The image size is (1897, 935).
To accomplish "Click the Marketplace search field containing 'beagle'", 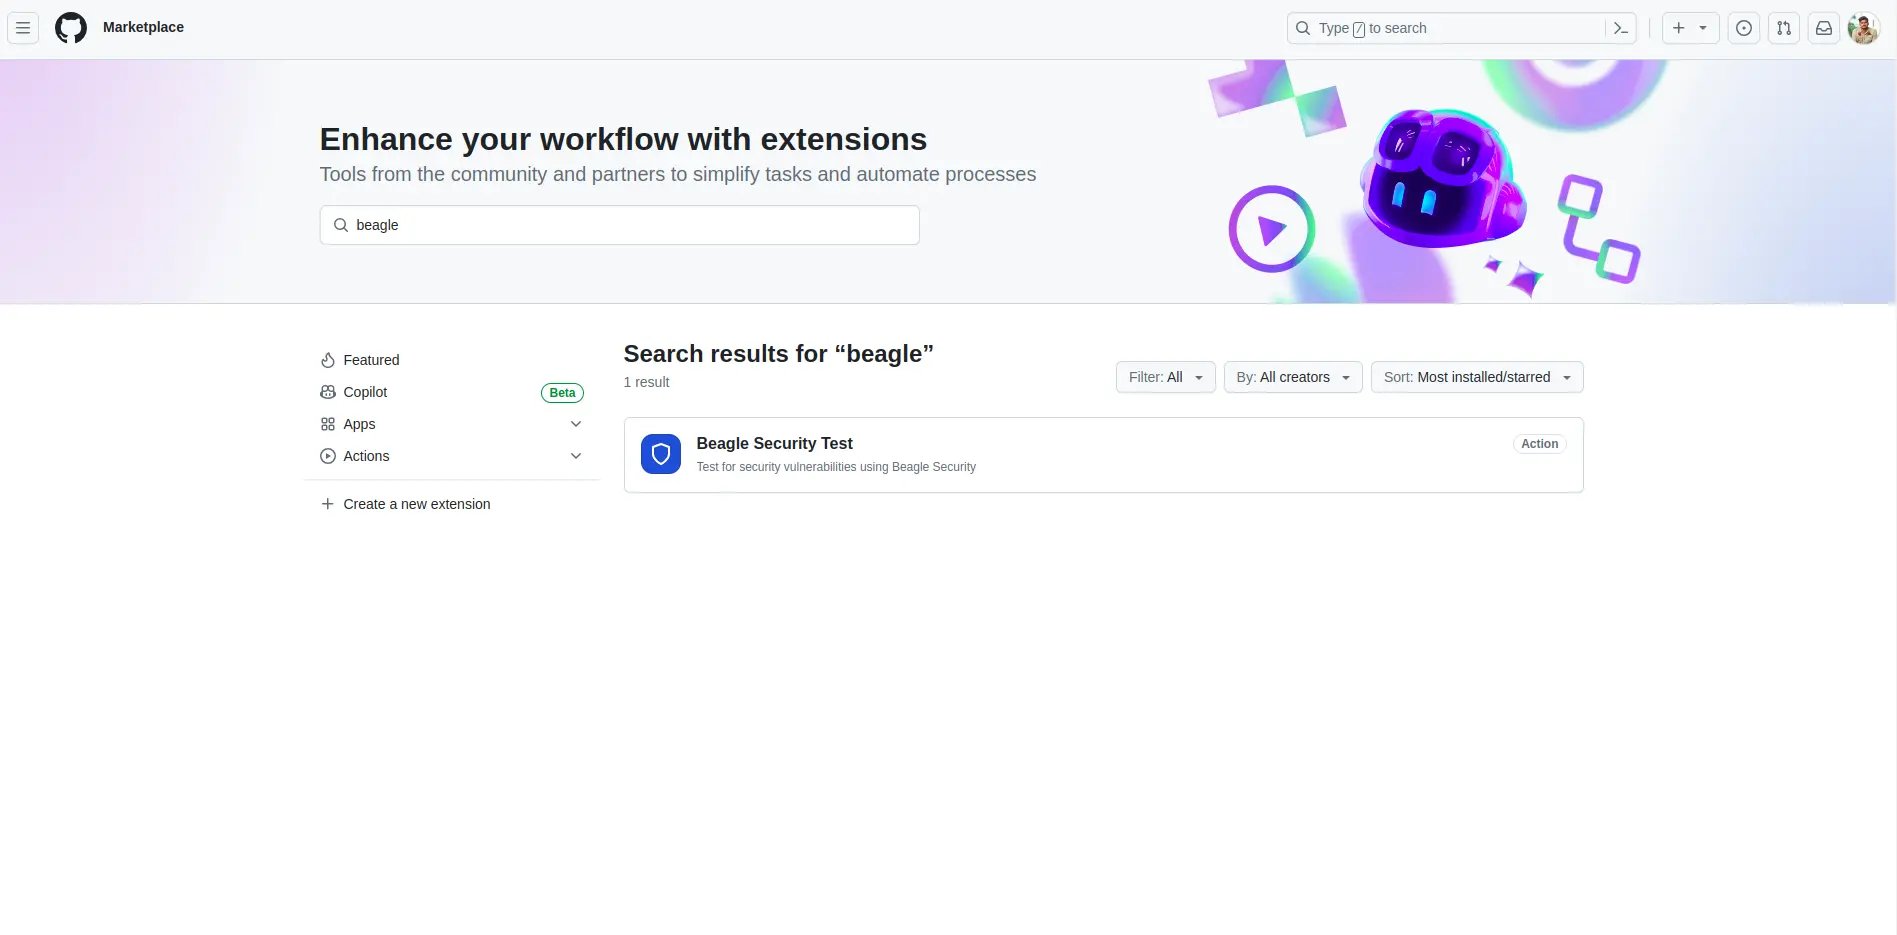I will pos(619,225).
